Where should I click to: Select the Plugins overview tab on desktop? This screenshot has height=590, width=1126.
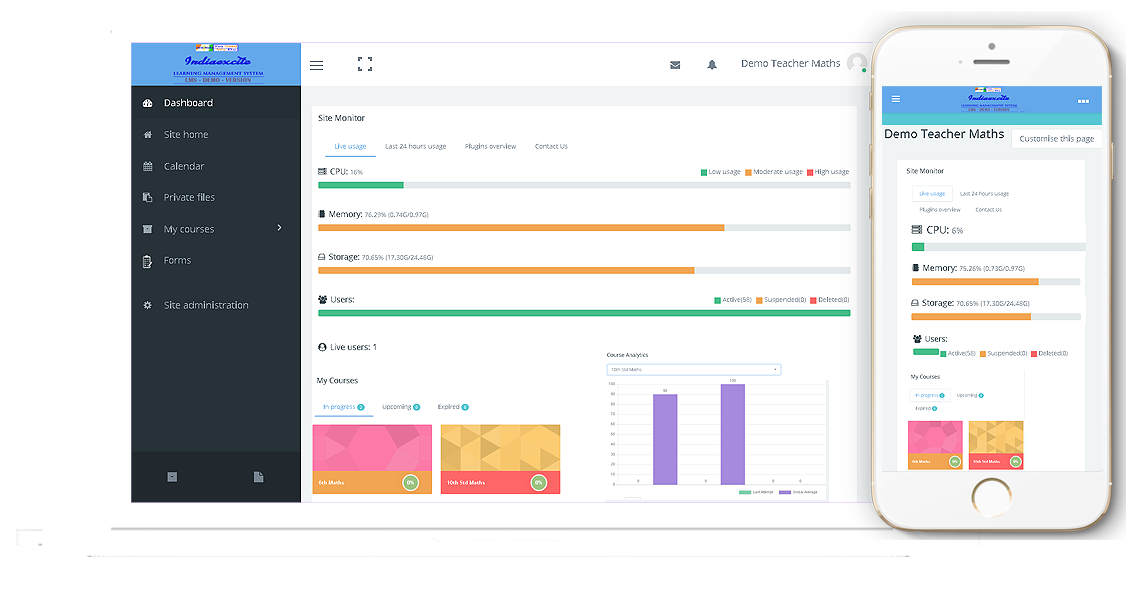[x=490, y=147]
